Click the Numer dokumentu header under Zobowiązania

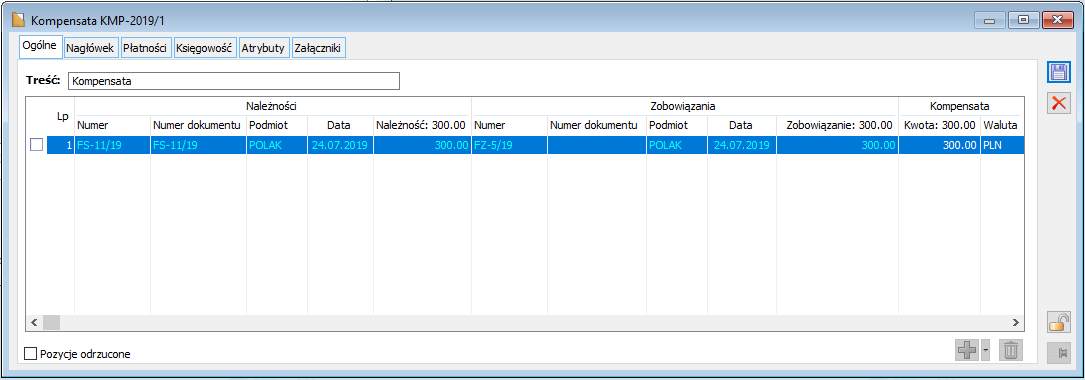click(x=596, y=125)
